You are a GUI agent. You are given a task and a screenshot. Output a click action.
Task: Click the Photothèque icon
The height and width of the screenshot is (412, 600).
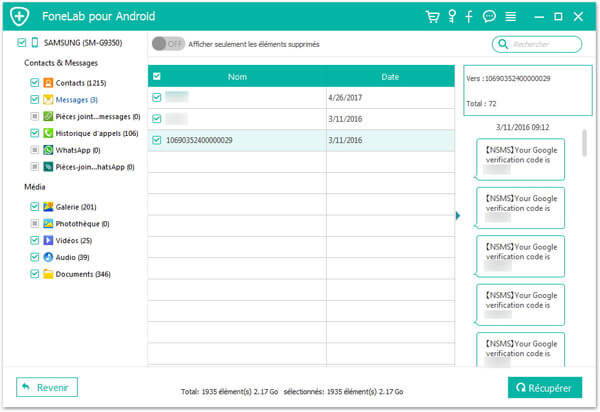click(x=48, y=223)
